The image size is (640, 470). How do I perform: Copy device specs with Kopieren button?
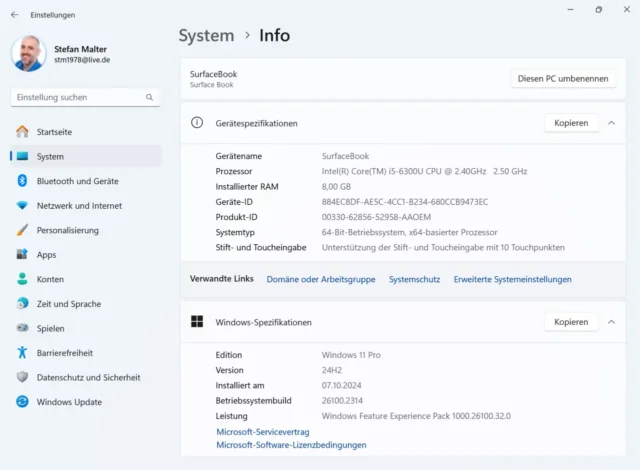pyautogui.click(x=571, y=123)
